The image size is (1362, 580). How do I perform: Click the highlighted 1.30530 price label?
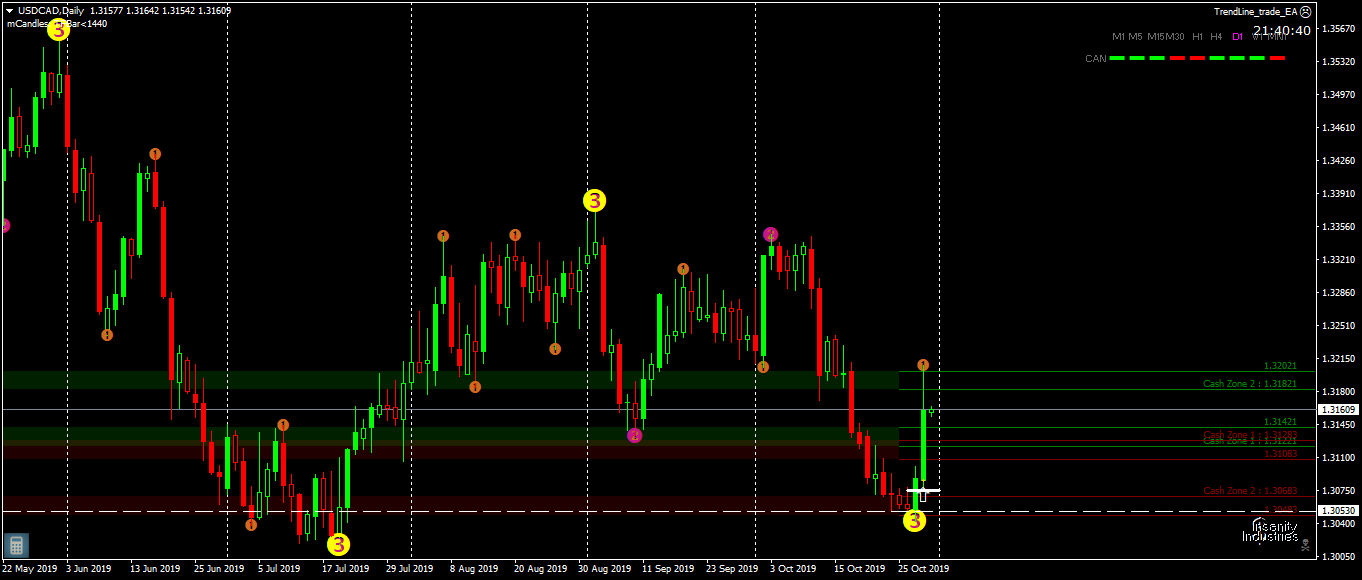tap(1338, 510)
